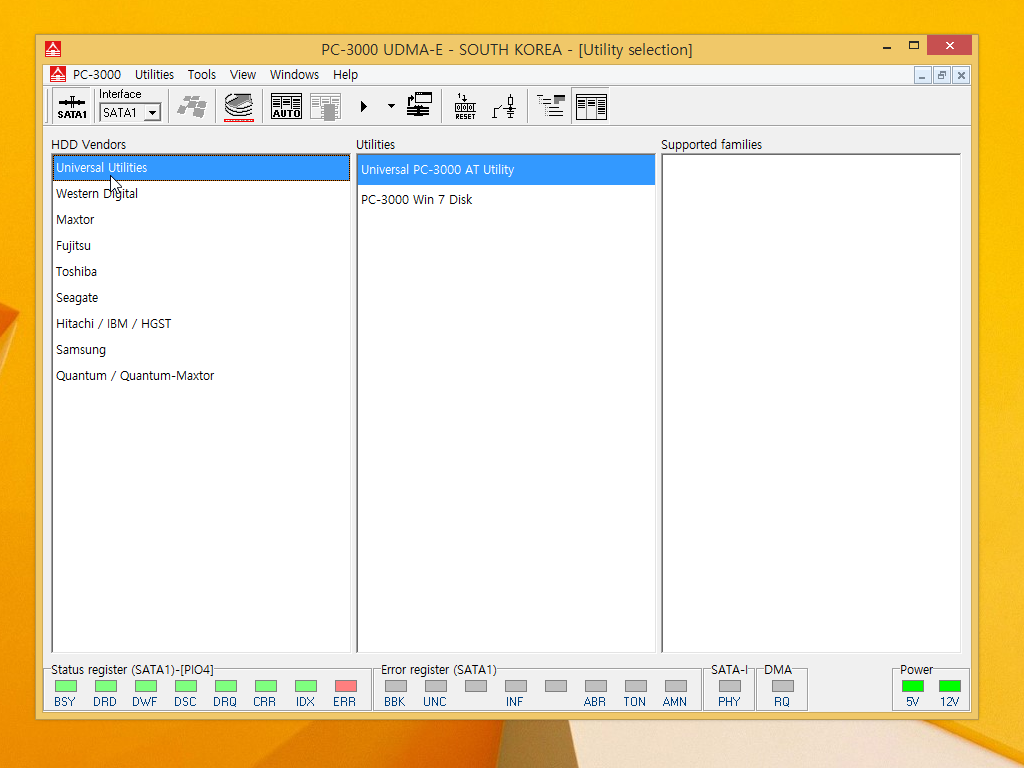Viewport: 1024px width, 768px height.
Task: Click the AMN error register indicator
Action: 675,686
